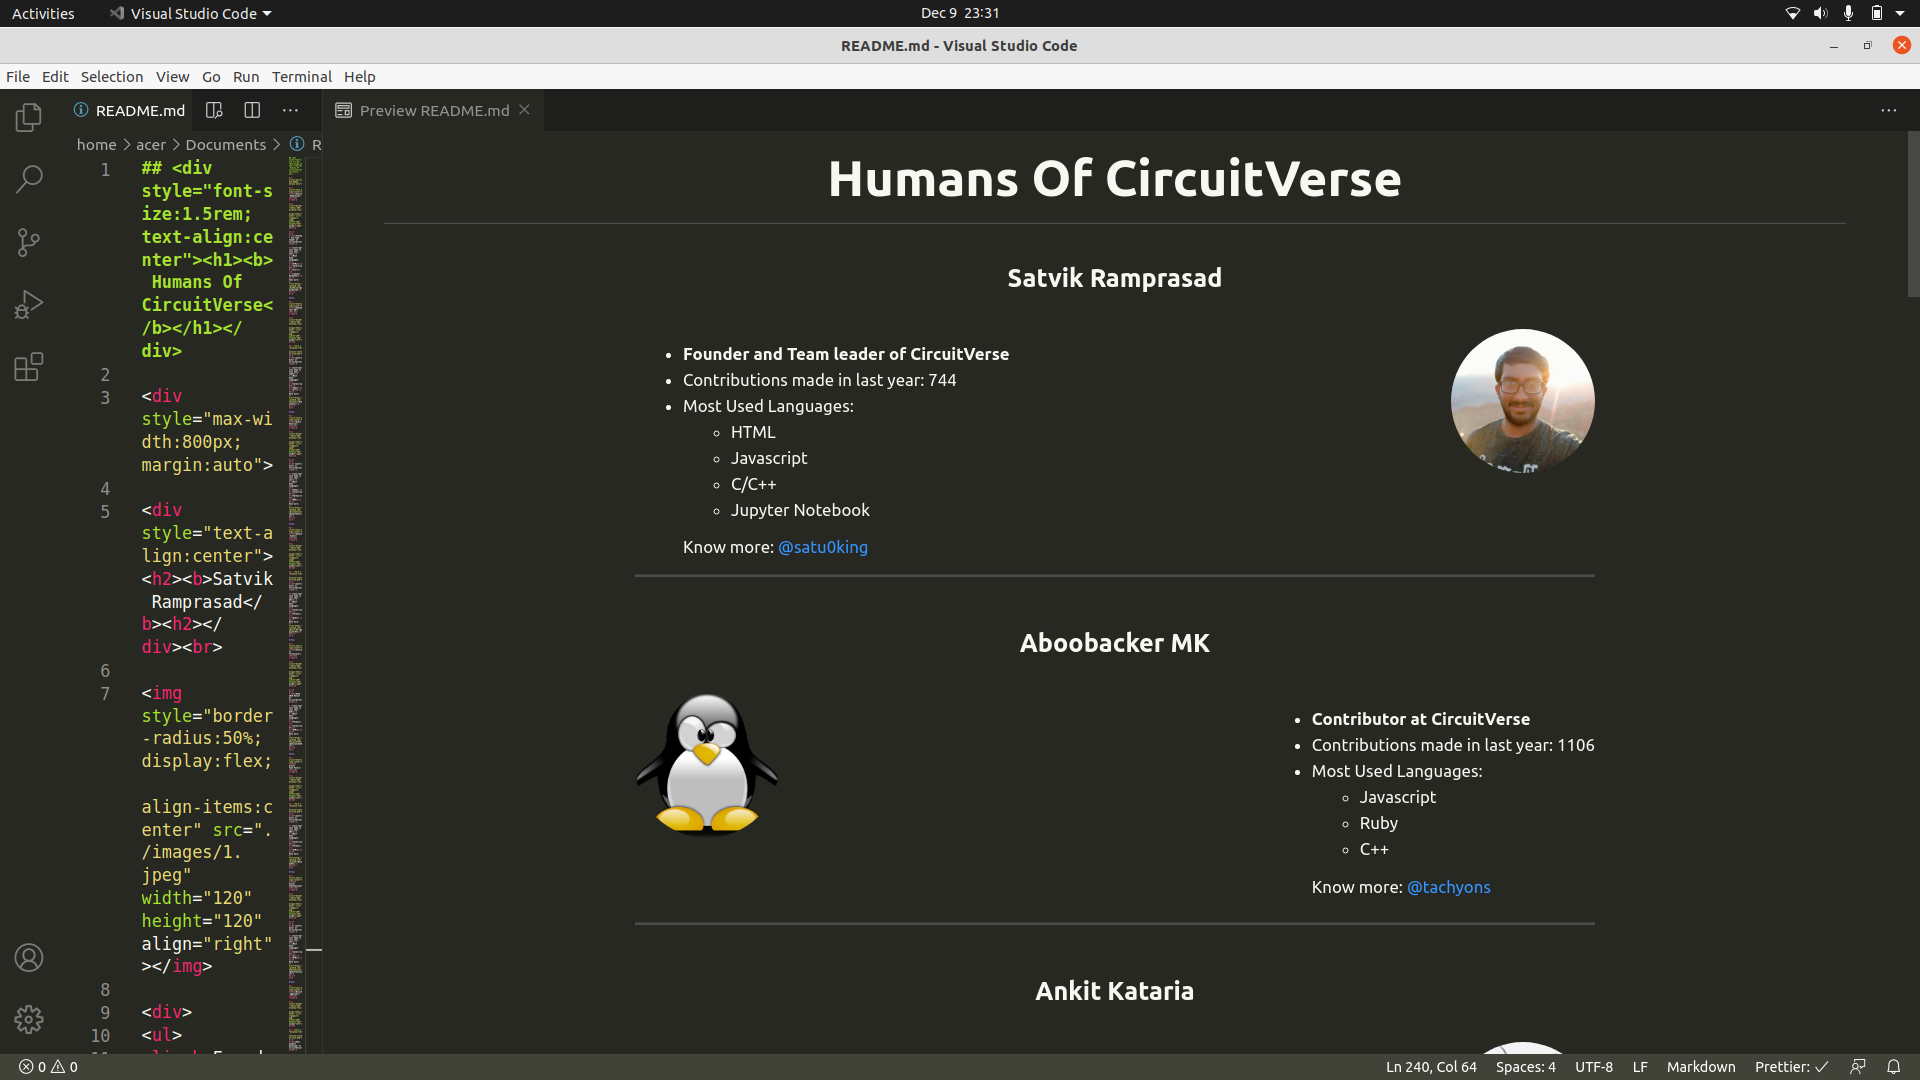The width and height of the screenshot is (1920, 1080).
Task: Click the Manage settings gear icon
Action: [28, 1019]
